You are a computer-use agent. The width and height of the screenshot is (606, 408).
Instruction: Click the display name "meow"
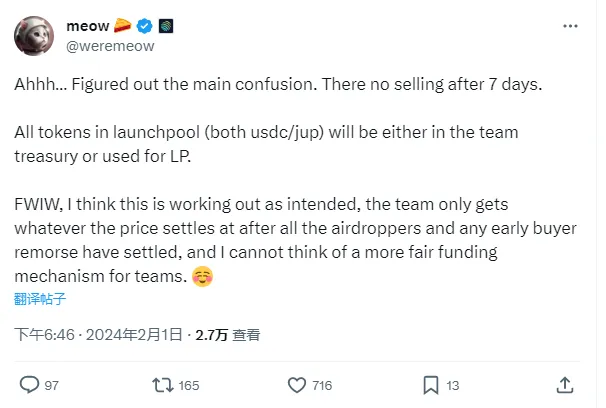coord(88,25)
